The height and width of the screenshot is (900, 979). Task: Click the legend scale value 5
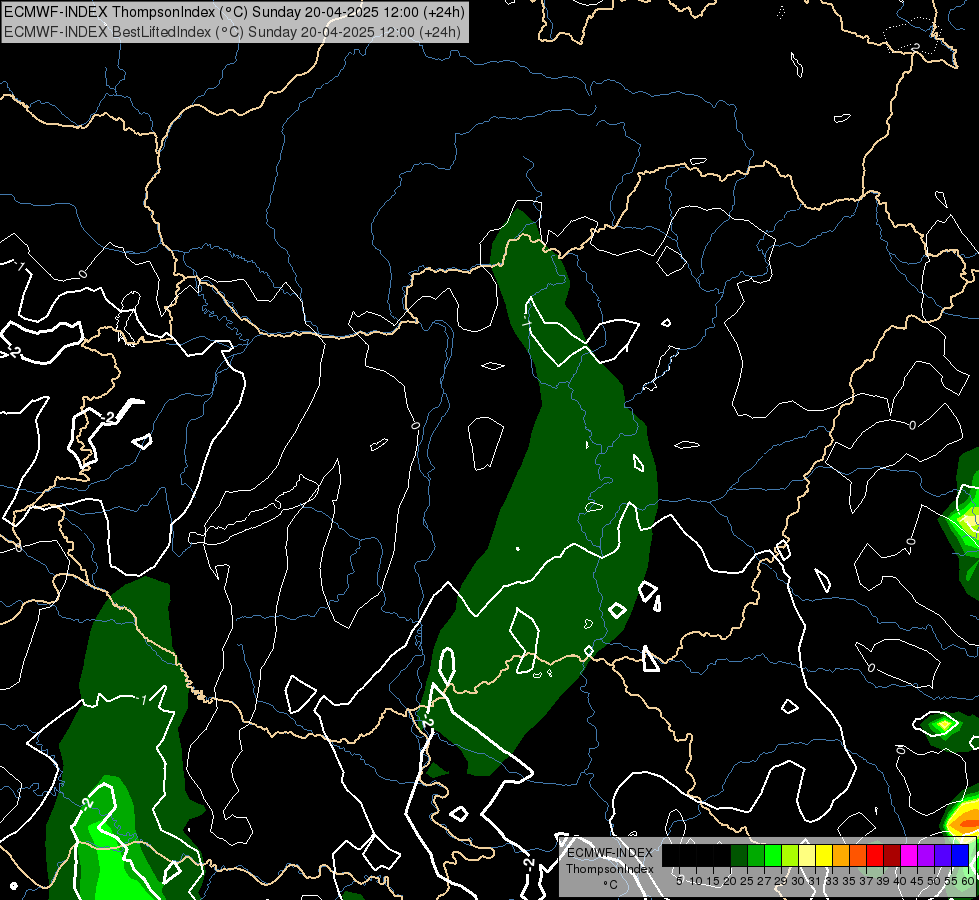[679, 881]
